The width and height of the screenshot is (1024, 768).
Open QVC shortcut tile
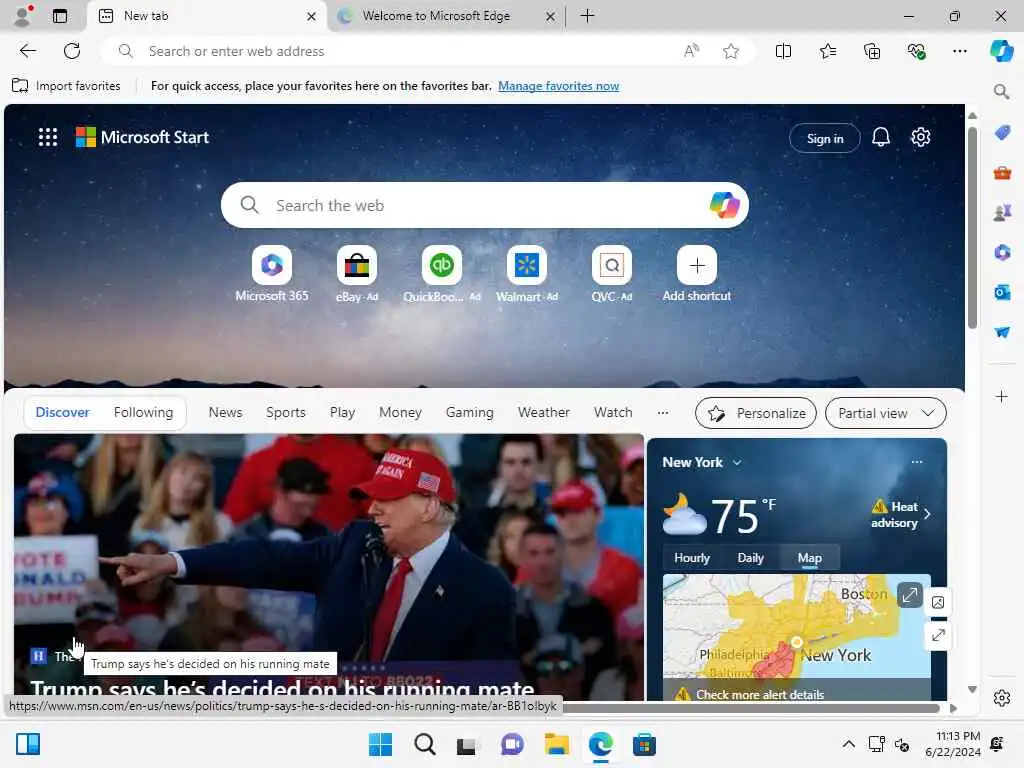pos(611,265)
